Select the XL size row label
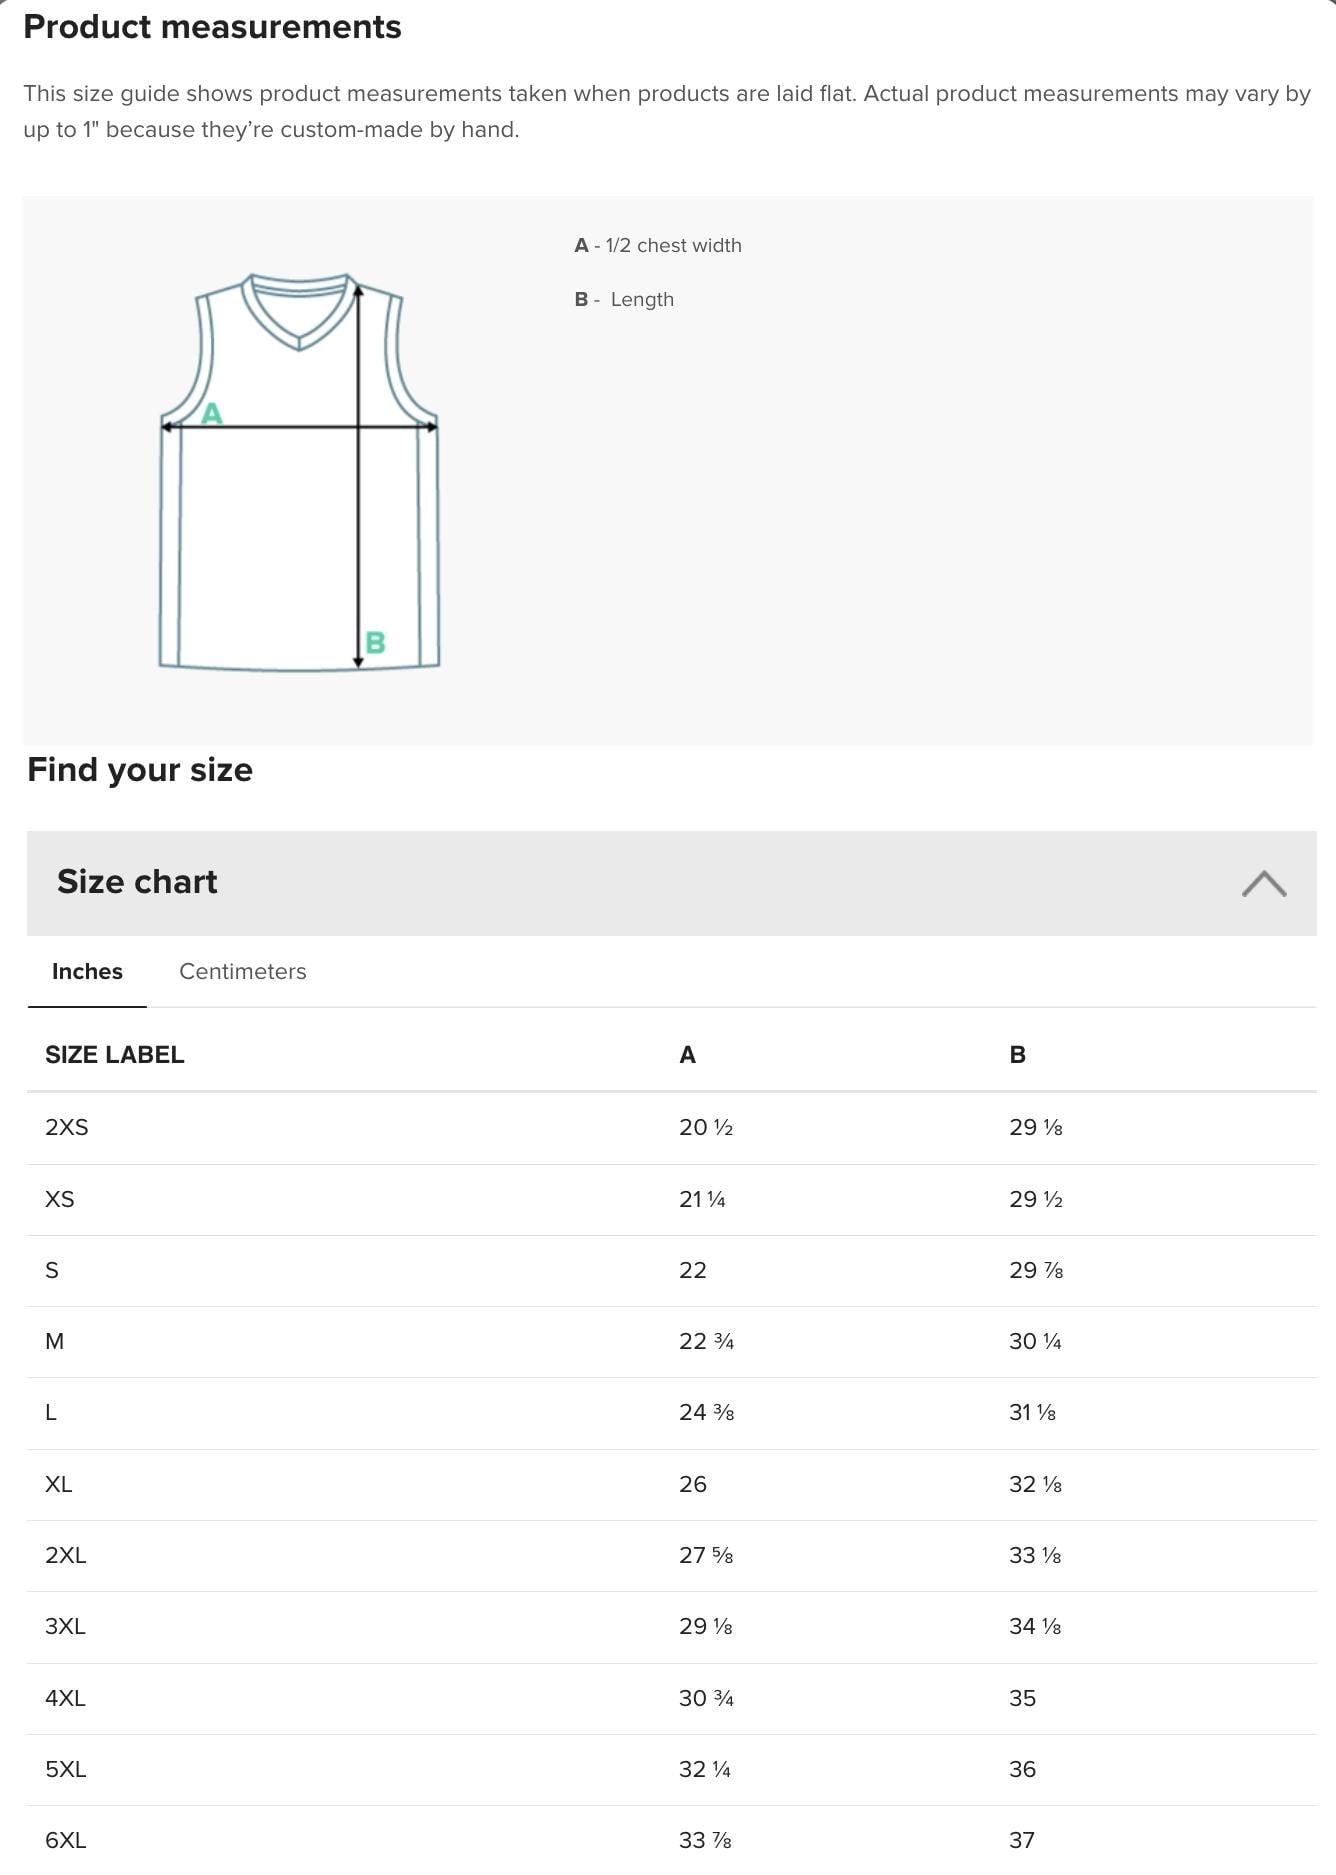 pos(59,1484)
